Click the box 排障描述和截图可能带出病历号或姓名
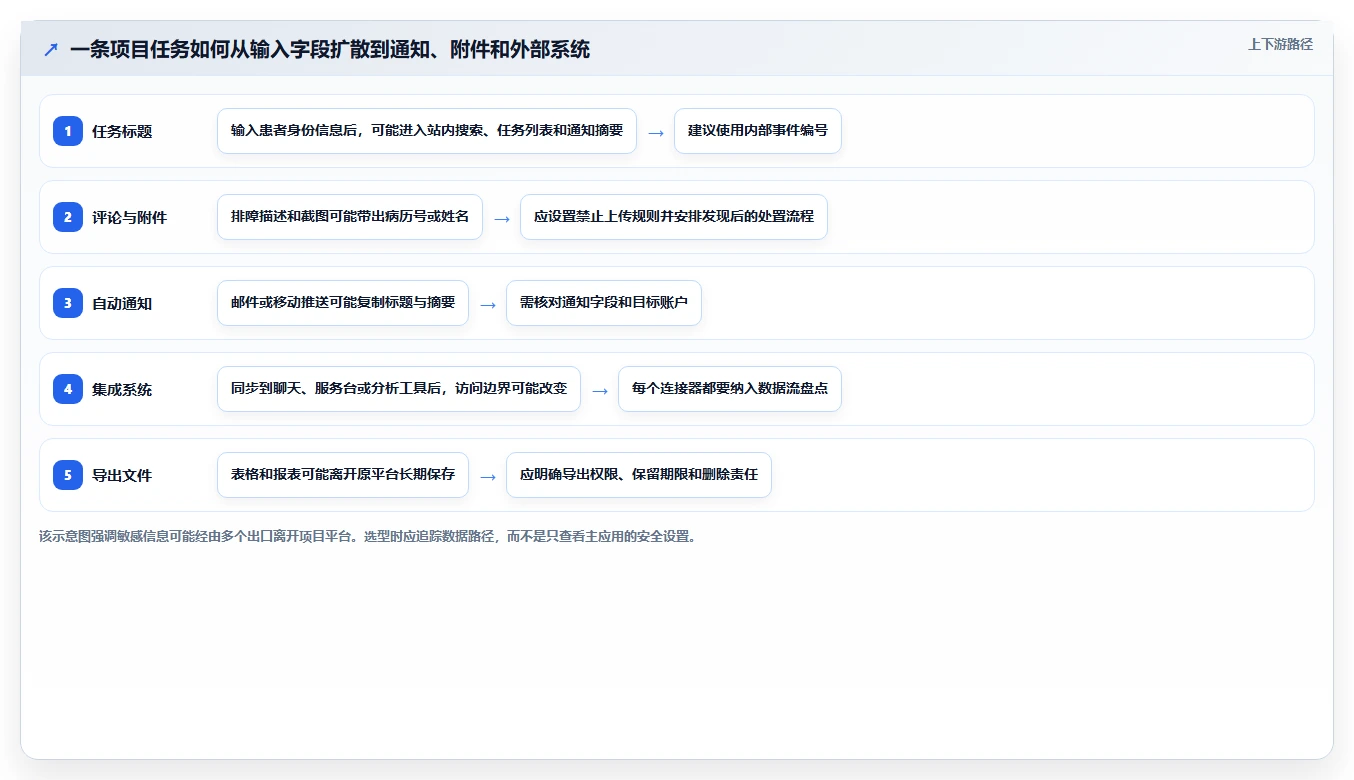 point(350,217)
